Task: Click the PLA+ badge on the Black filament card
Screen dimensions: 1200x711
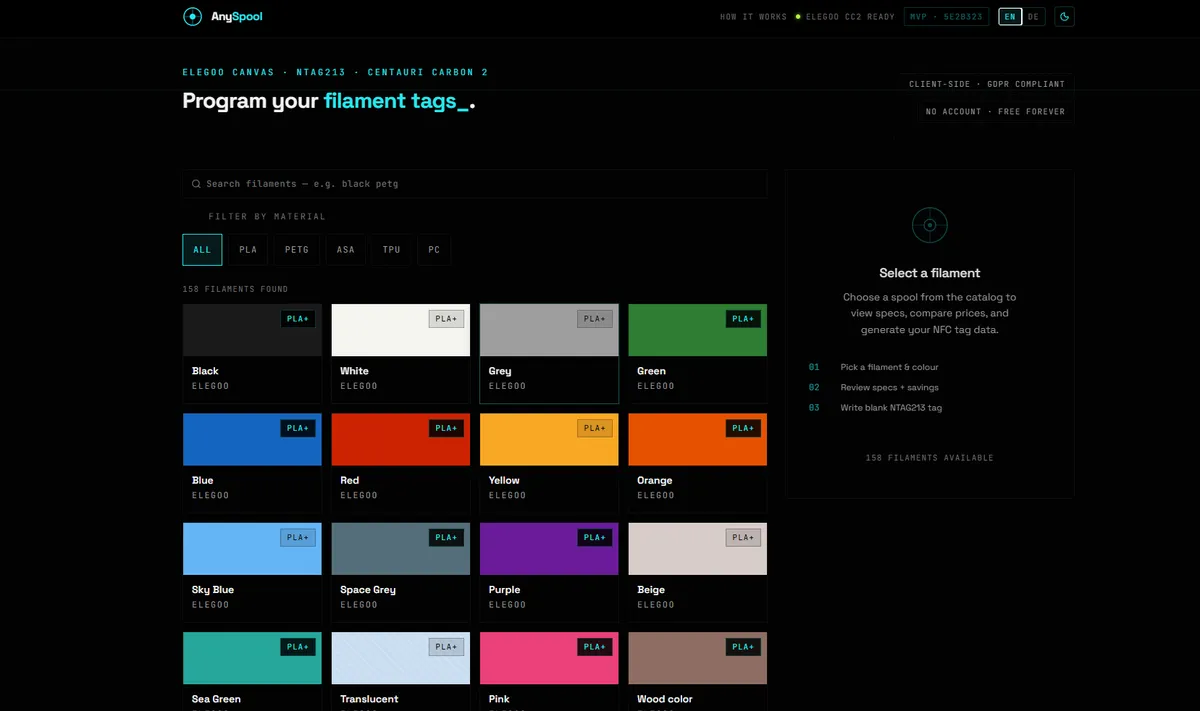Action: tap(297, 318)
